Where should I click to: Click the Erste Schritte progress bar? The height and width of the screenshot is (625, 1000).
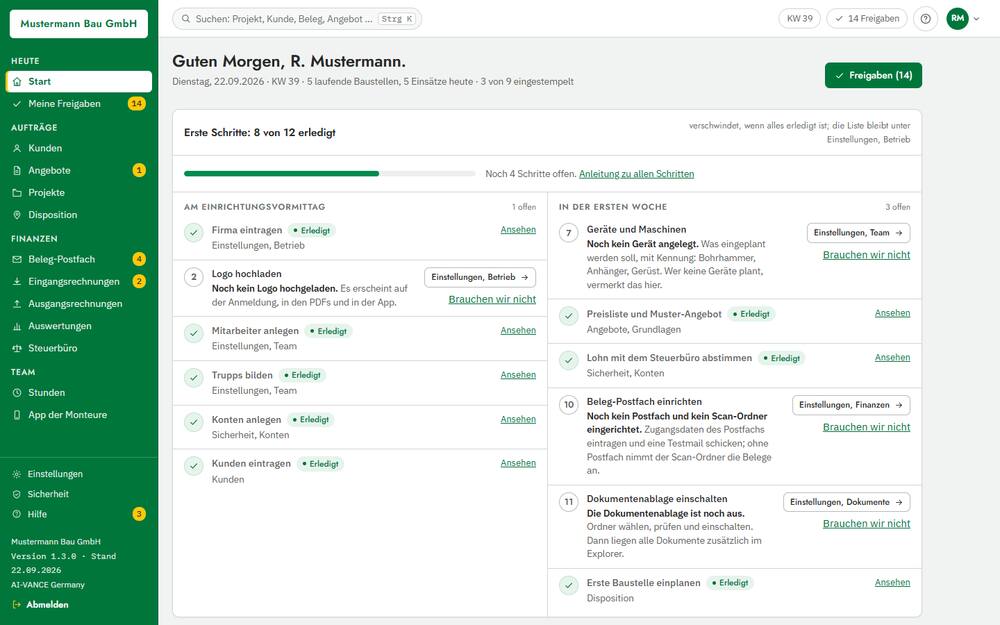tap(330, 173)
